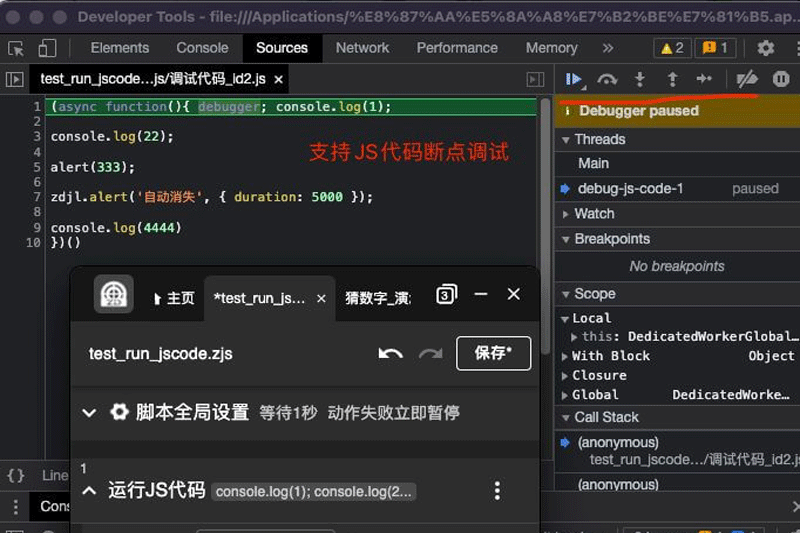Click the Step out of function icon
The height and width of the screenshot is (533, 800).
coord(672,79)
